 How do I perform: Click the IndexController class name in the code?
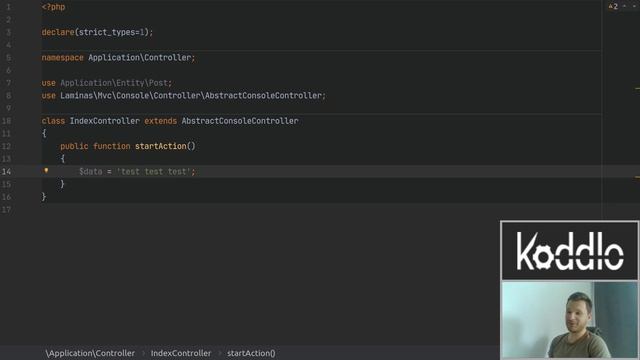pos(104,121)
